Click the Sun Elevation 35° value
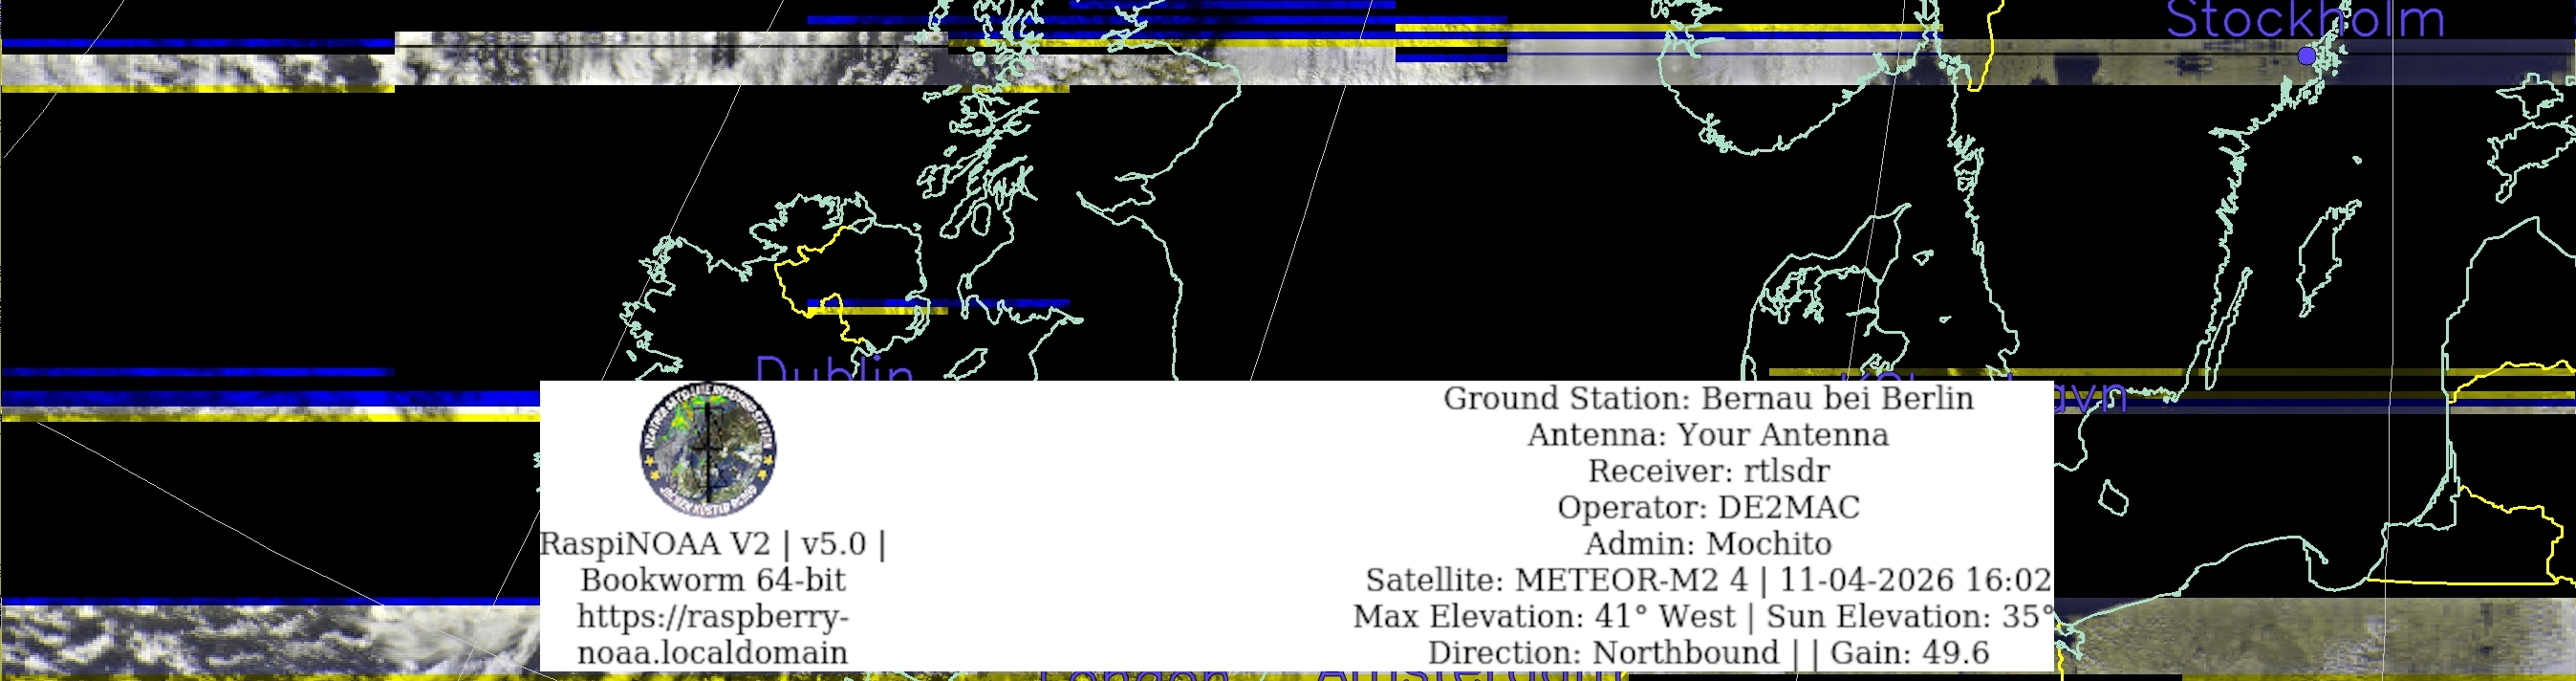This screenshot has height=681, width=2576. click(x=1910, y=616)
